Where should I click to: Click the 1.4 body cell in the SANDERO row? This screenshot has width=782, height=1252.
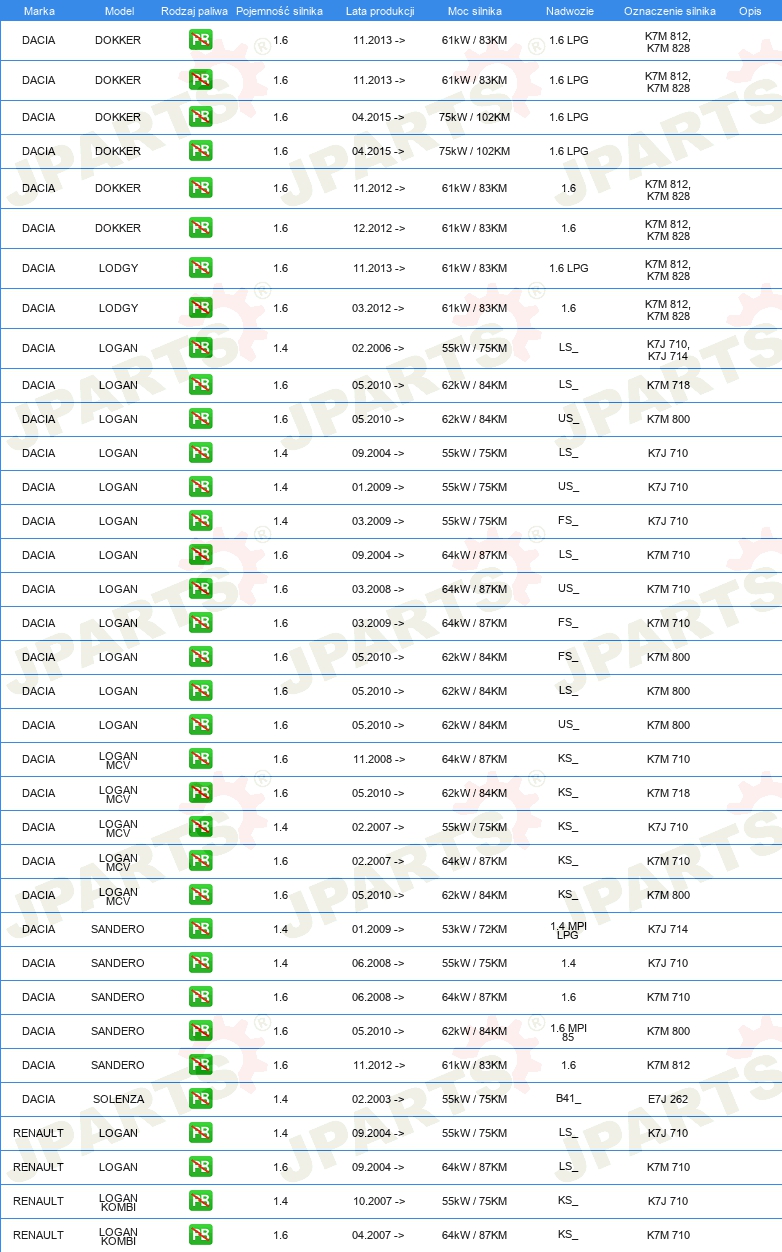tap(568, 963)
